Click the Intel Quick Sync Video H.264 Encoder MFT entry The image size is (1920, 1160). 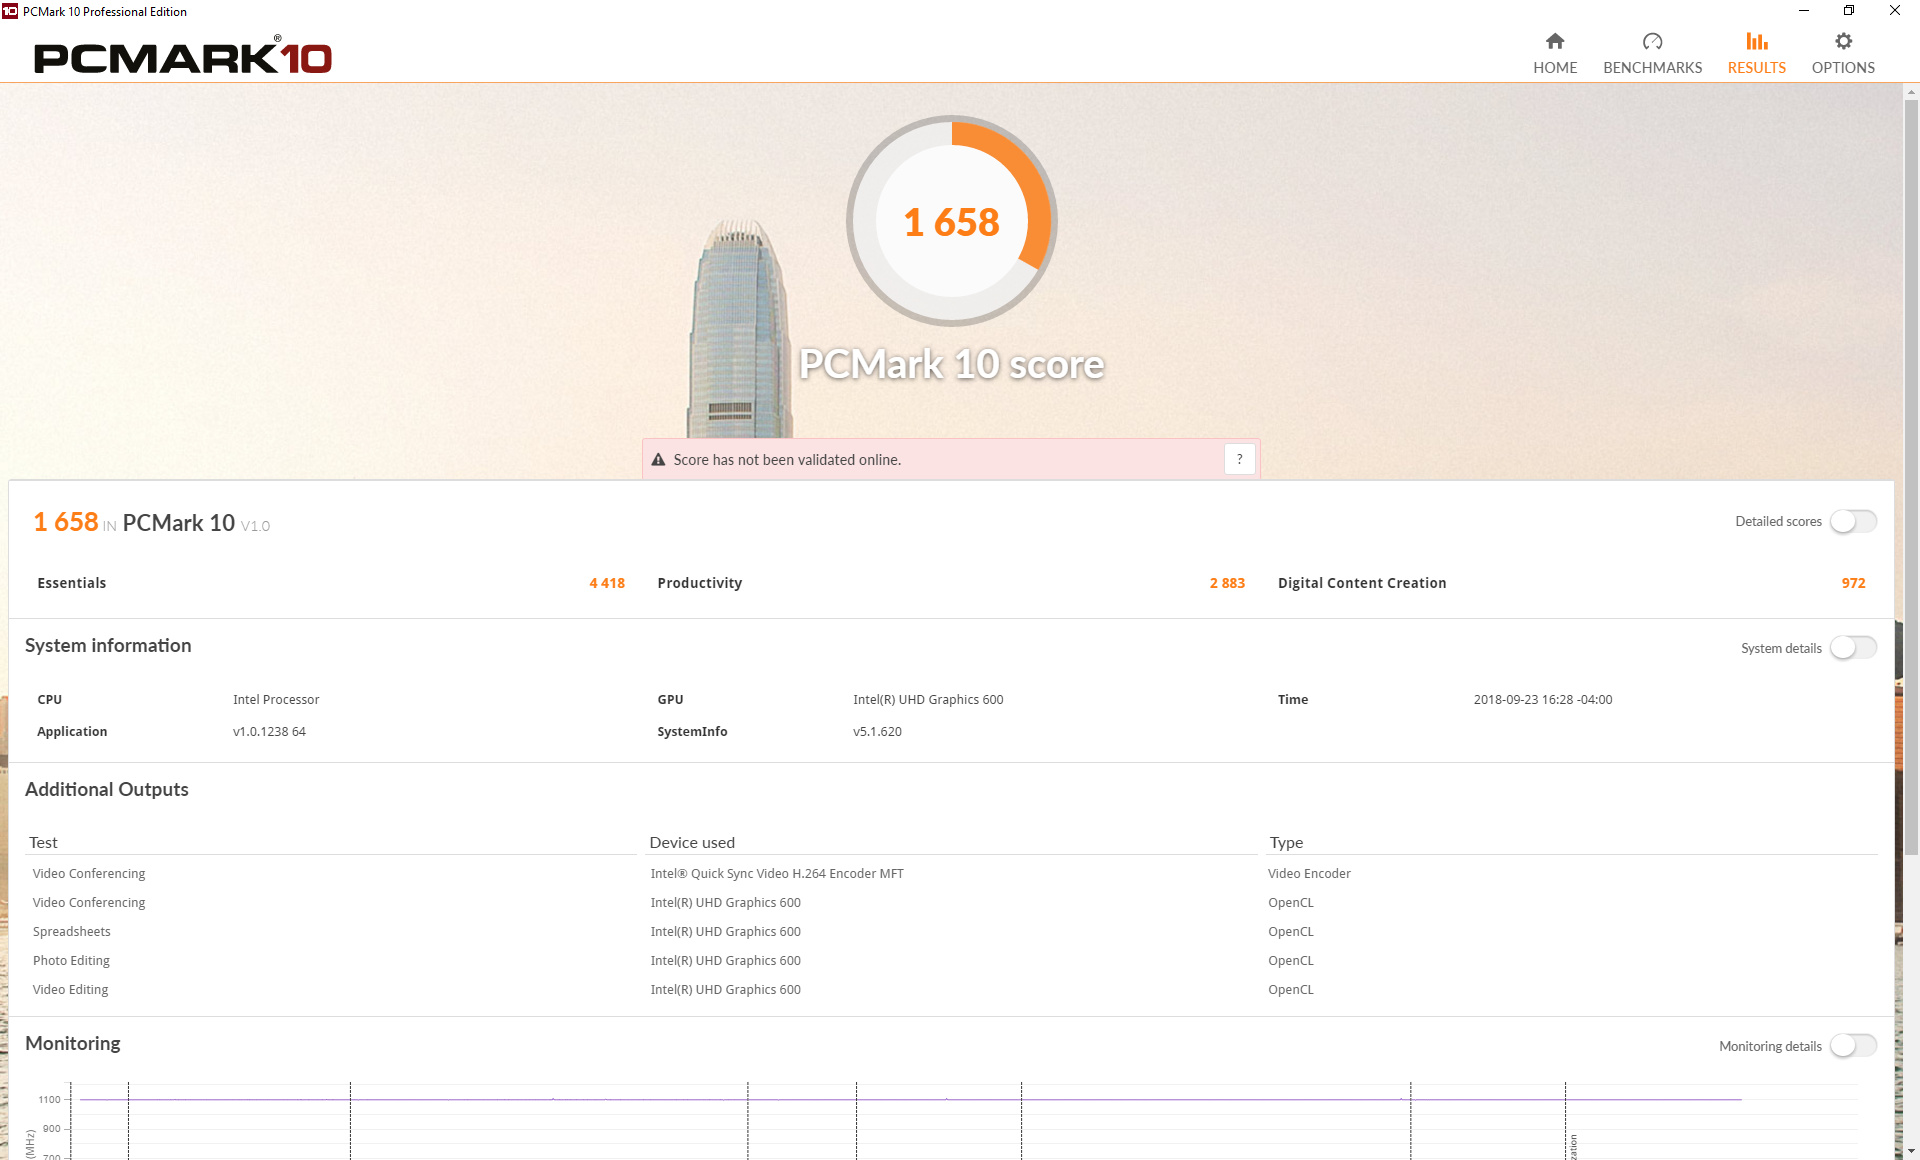pyautogui.click(x=777, y=874)
